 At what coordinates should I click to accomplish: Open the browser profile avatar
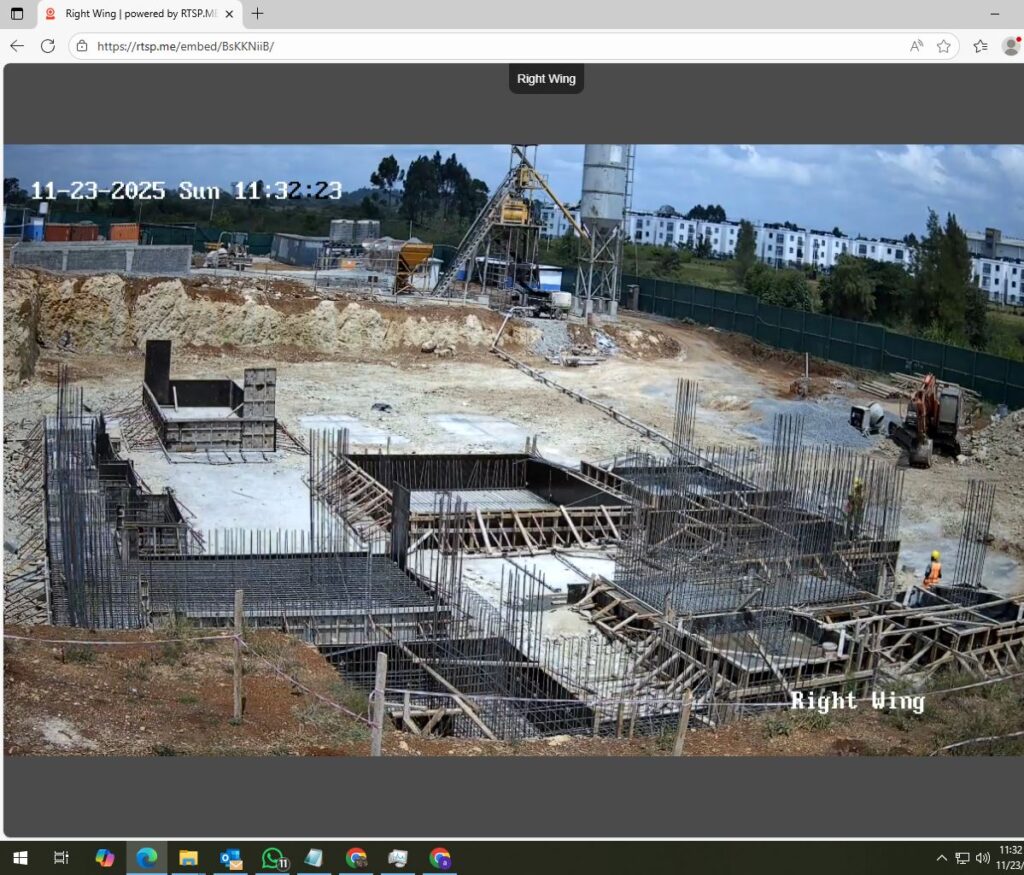point(1010,46)
